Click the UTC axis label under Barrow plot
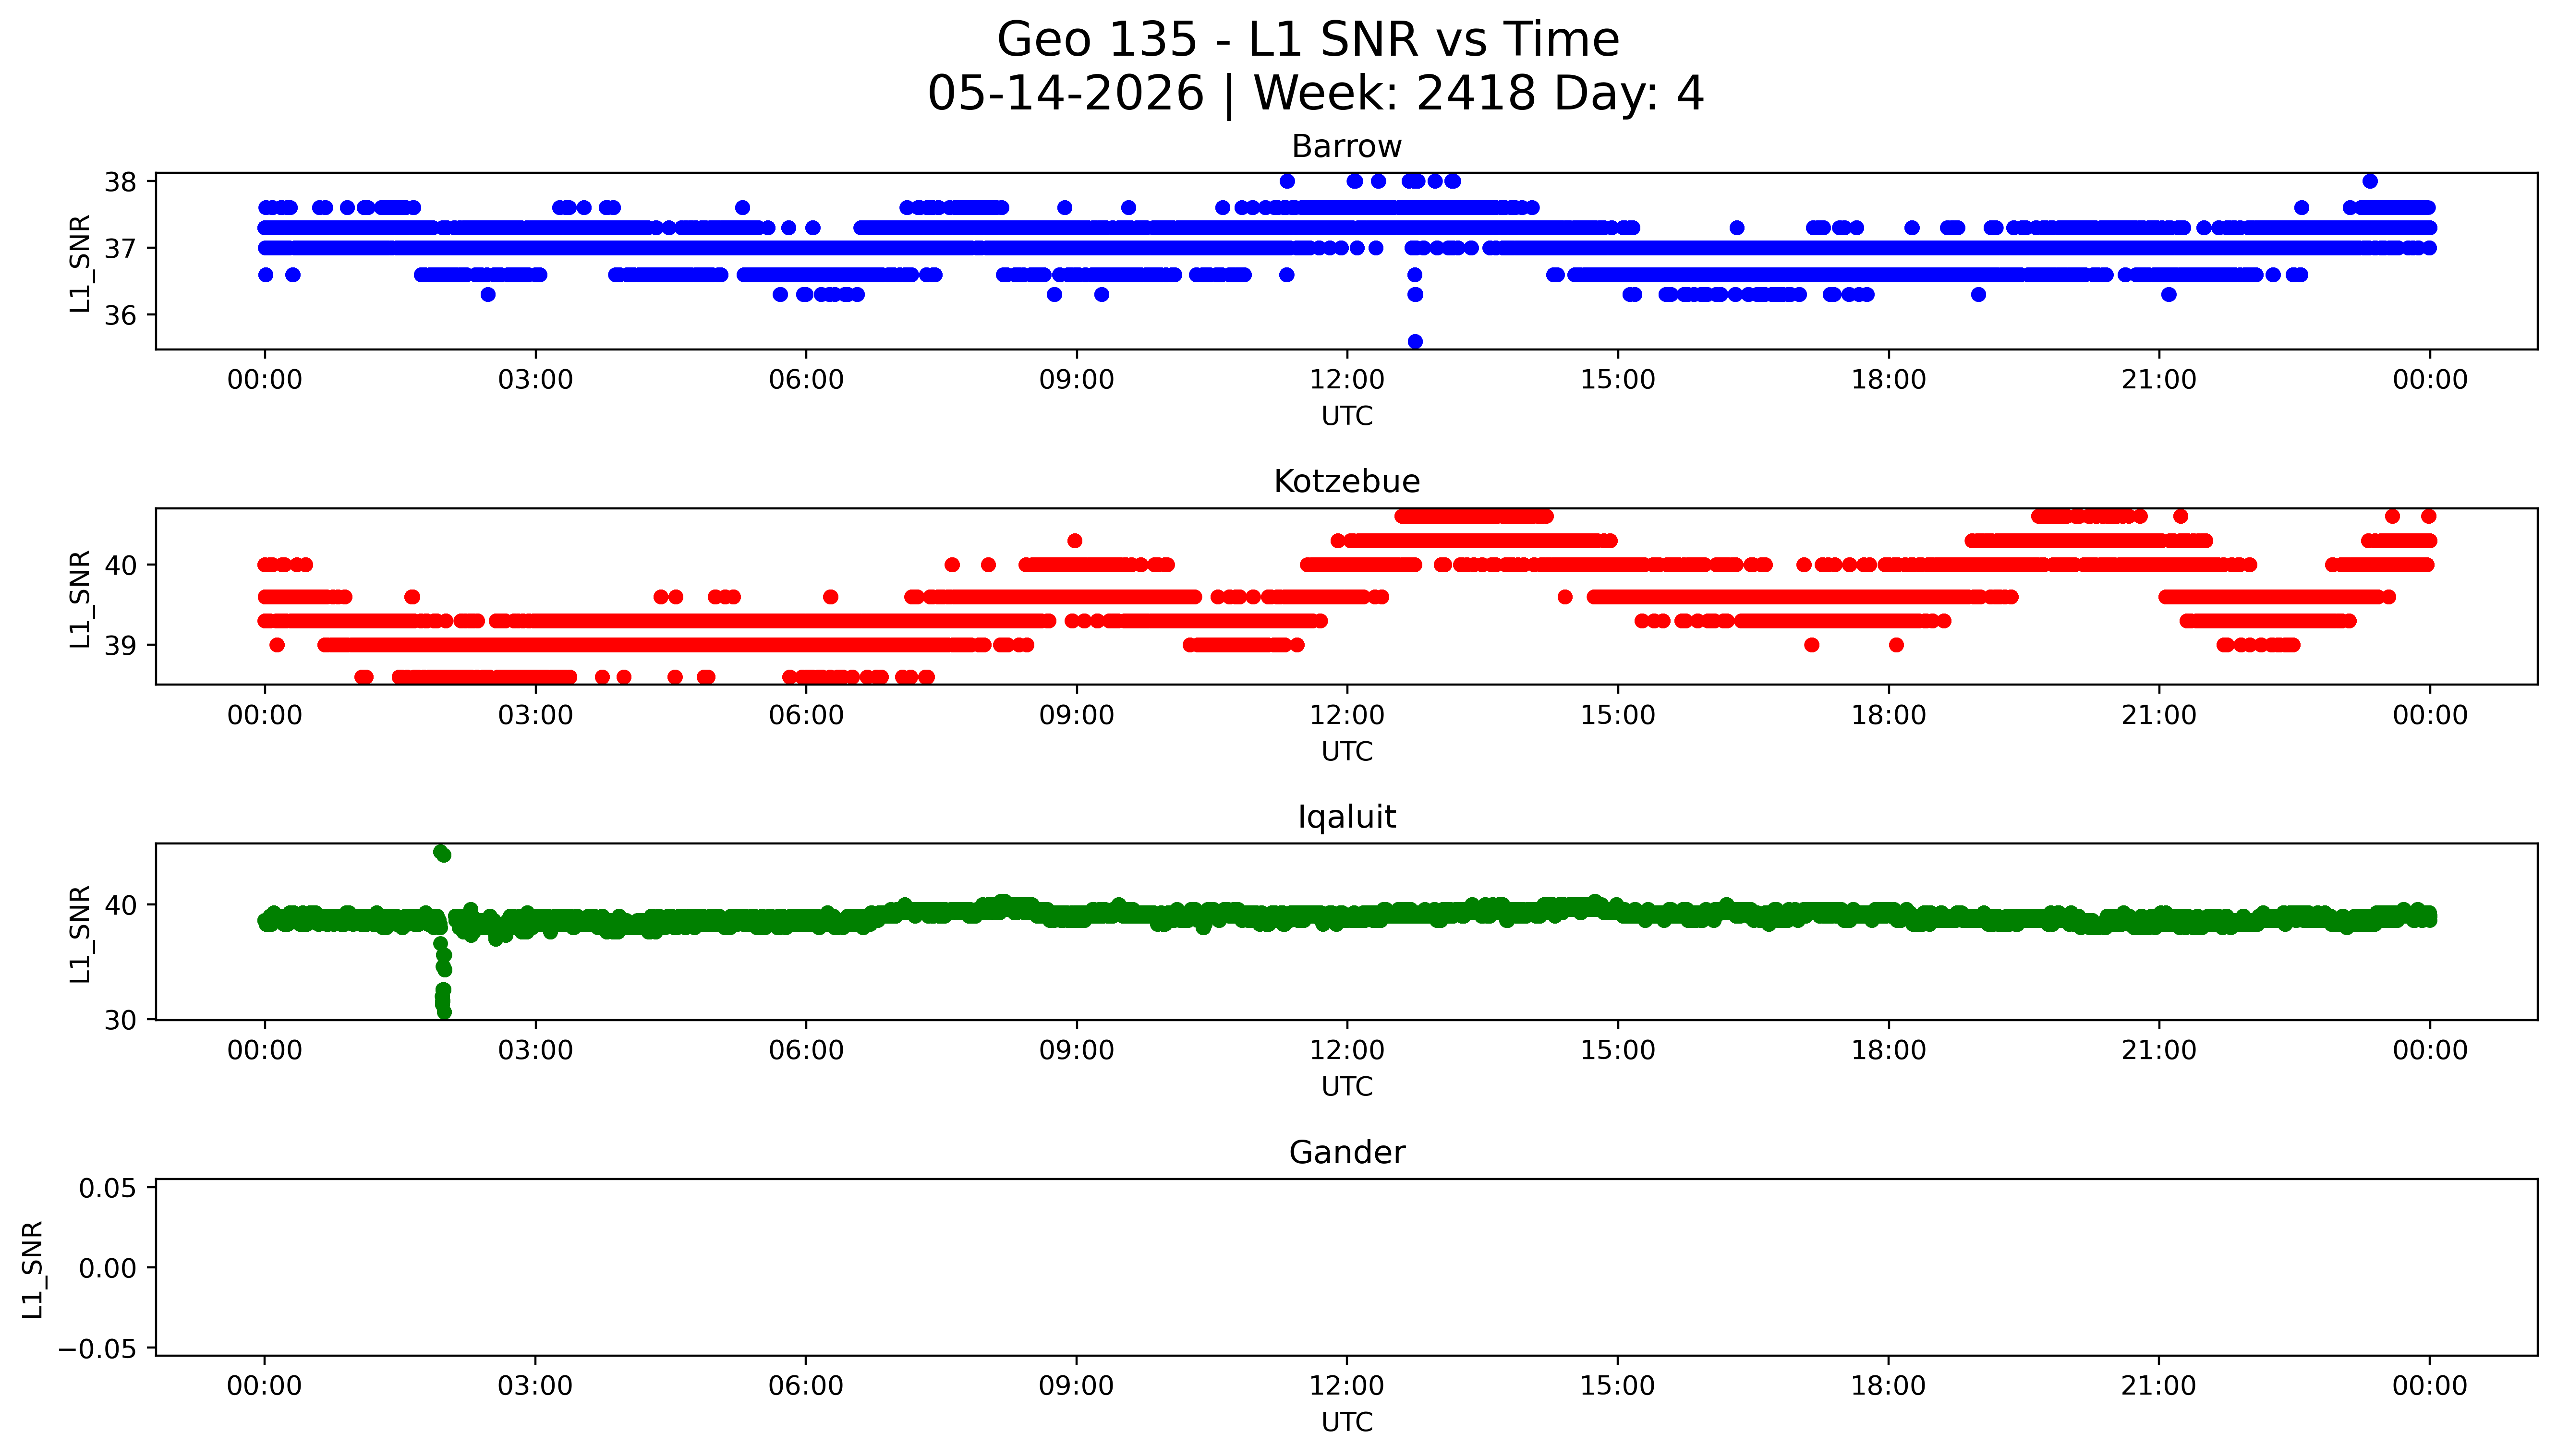 pos(1346,416)
